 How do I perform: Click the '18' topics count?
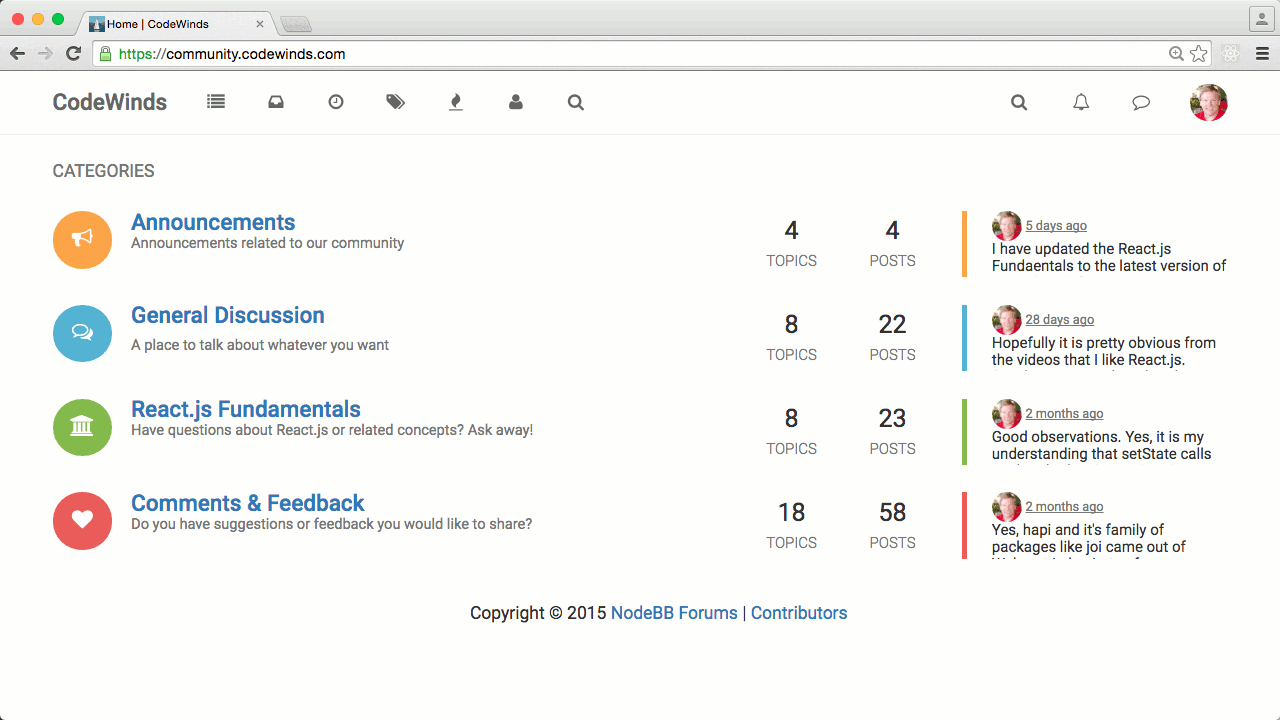[x=791, y=512]
